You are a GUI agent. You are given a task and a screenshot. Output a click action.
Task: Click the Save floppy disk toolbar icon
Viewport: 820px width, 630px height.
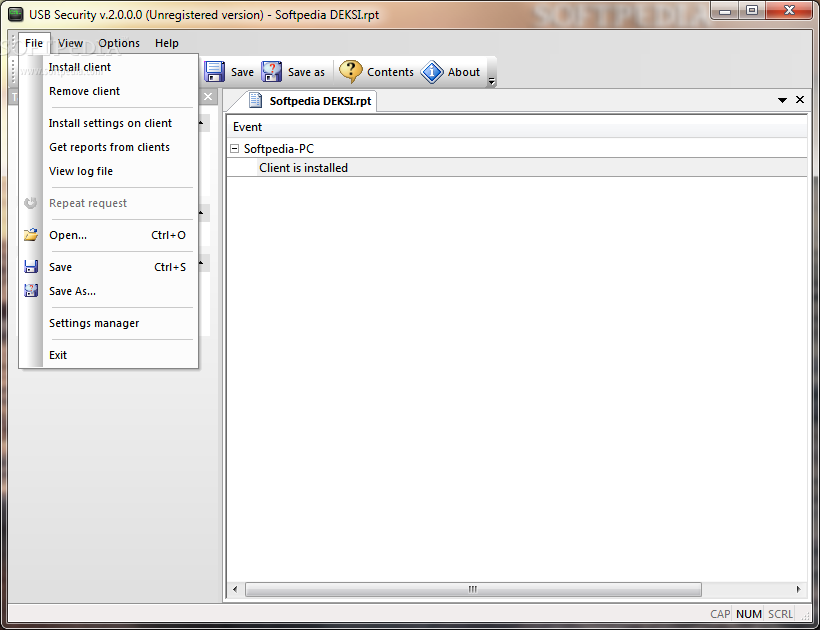point(214,72)
